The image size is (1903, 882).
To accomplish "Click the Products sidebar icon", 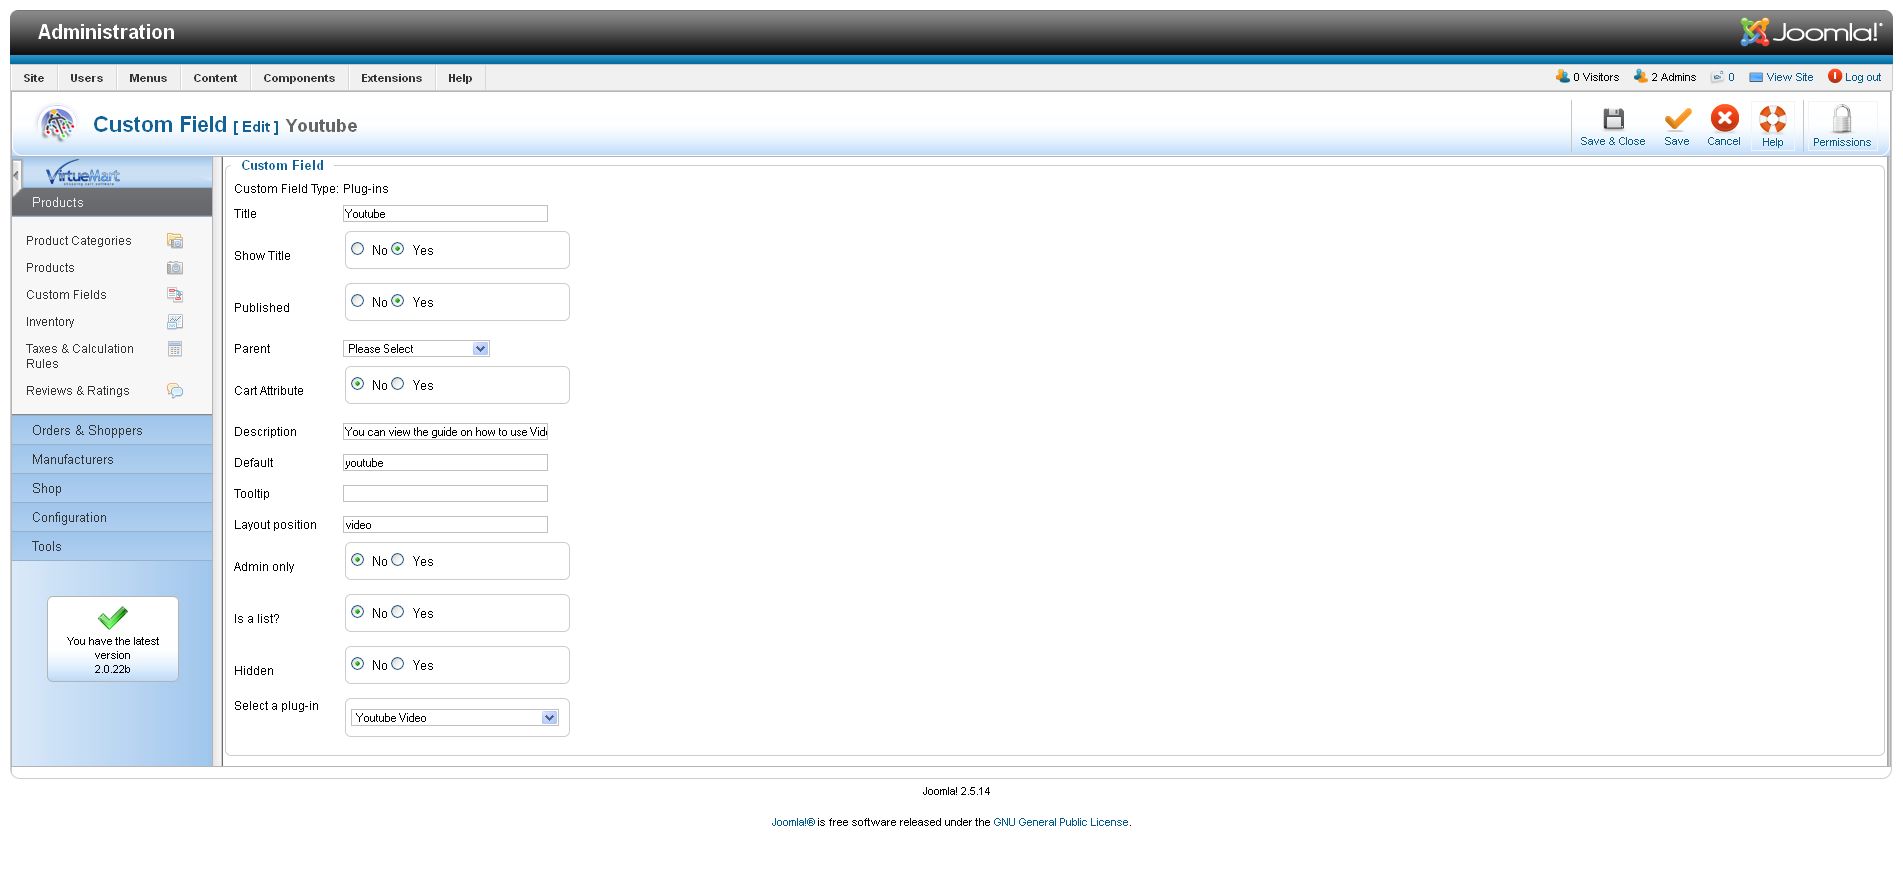I will (x=175, y=268).
